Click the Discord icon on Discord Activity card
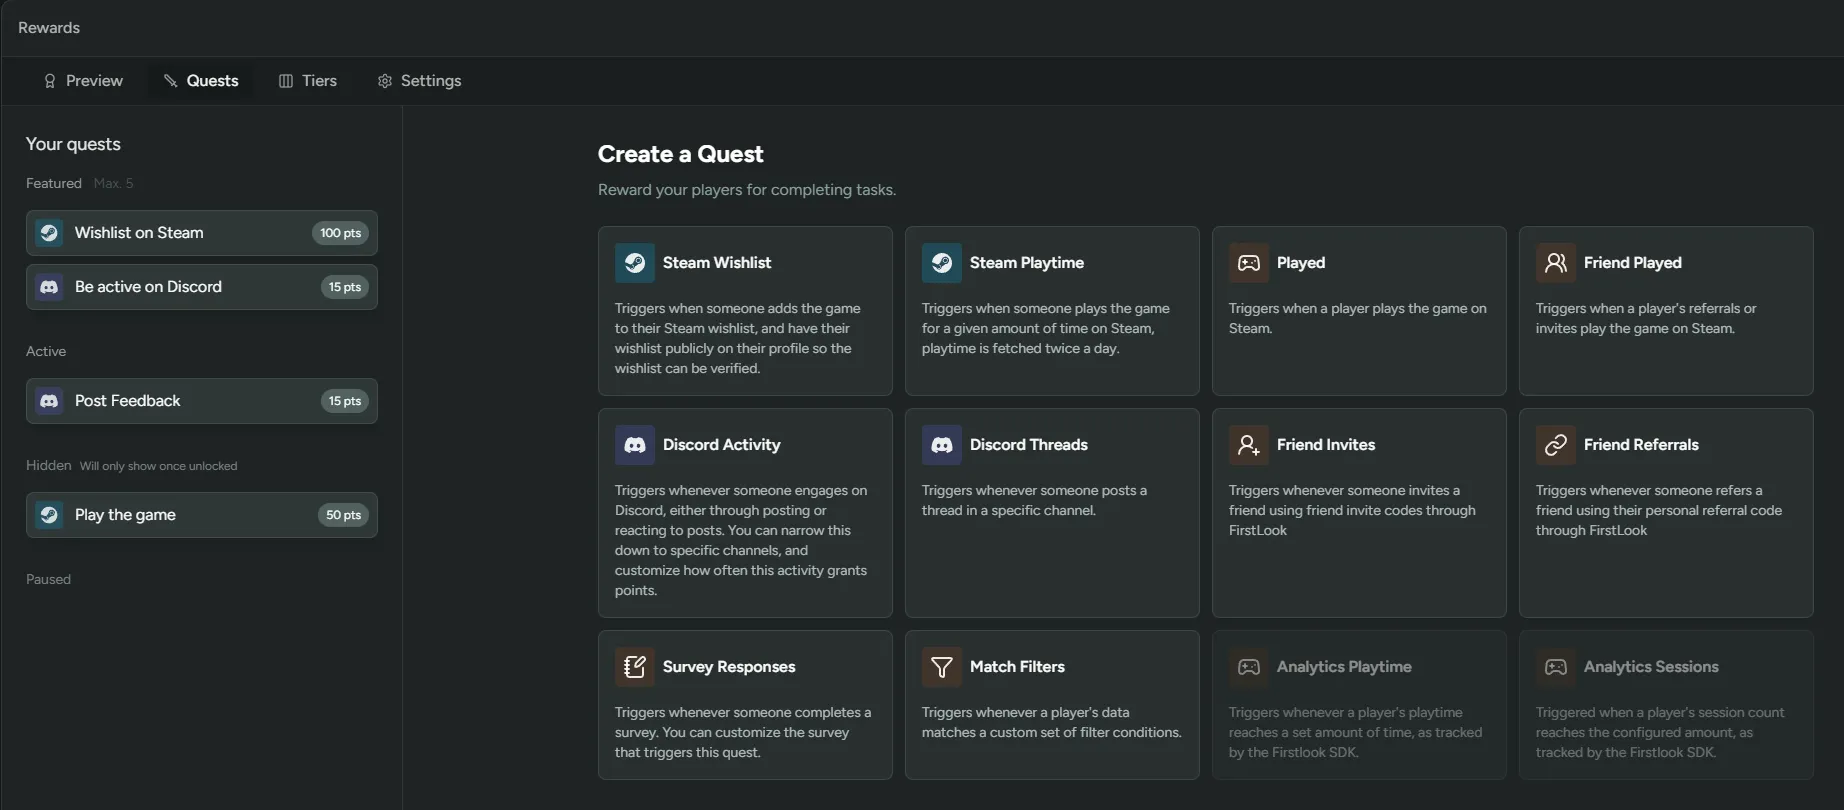1844x810 pixels. click(x=635, y=445)
